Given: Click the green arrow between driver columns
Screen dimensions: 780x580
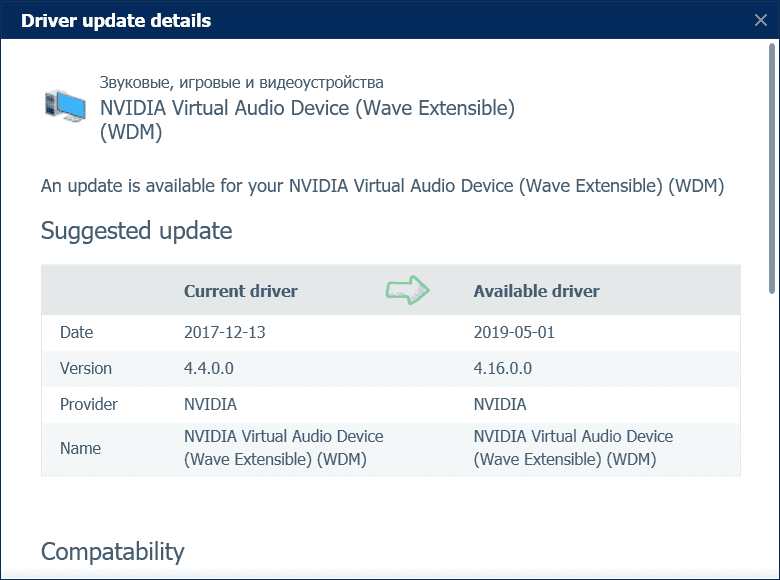Looking at the screenshot, I should 407,290.
